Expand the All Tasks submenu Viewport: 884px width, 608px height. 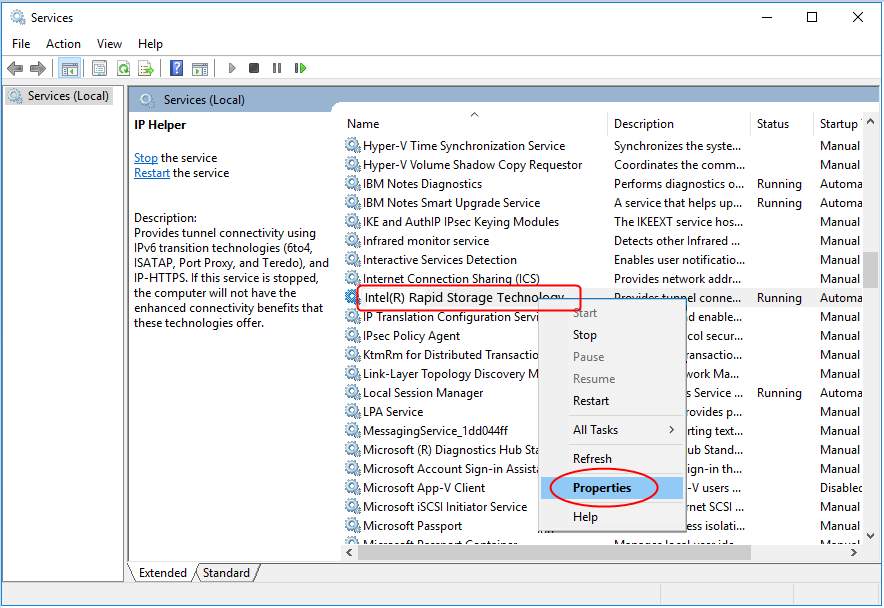(x=598, y=430)
